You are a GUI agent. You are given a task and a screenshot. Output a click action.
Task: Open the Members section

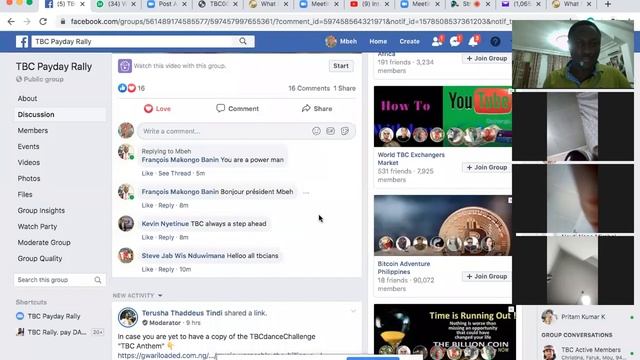pos(33,131)
